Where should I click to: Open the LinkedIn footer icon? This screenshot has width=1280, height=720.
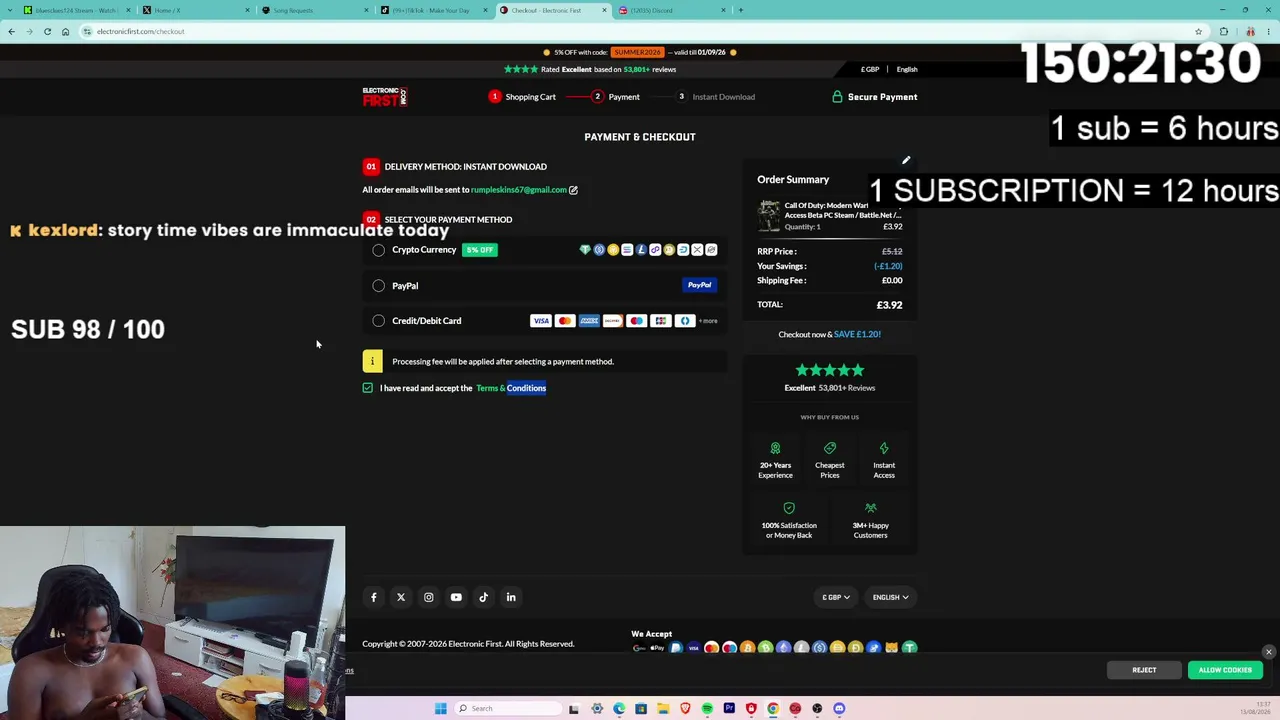tap(511, 597)
